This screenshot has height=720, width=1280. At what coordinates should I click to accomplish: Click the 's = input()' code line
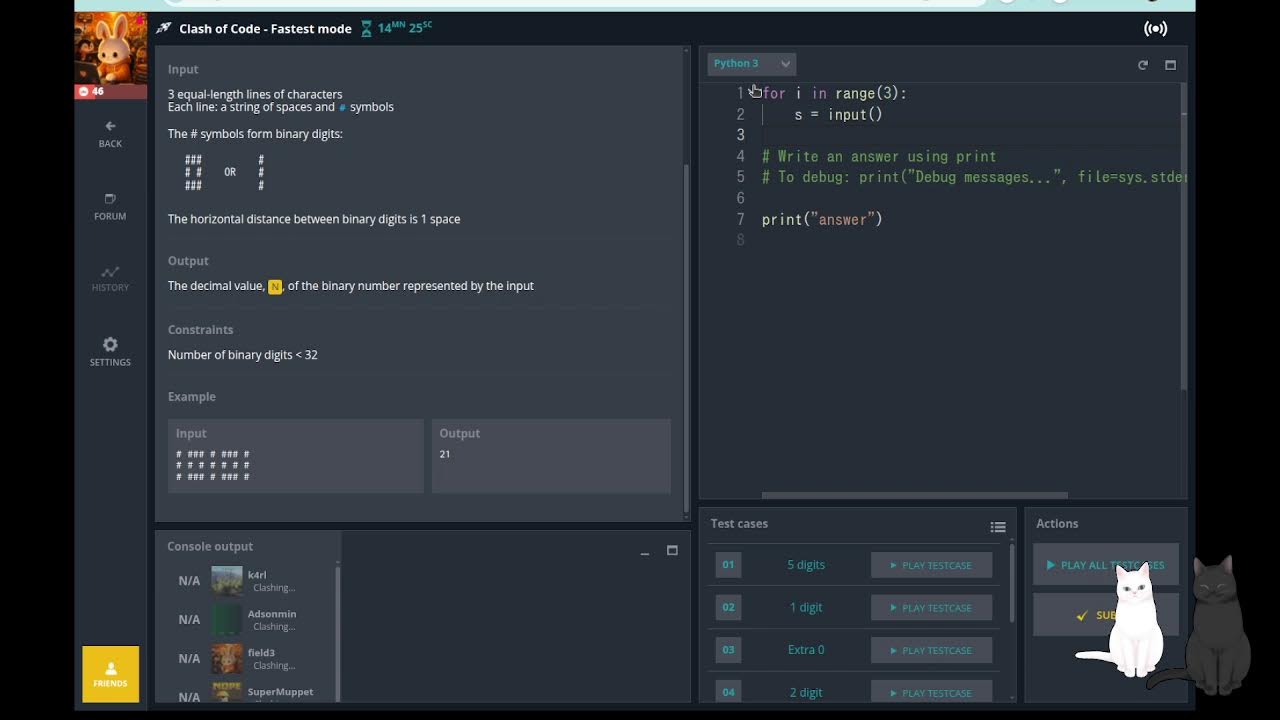[838, 114]
